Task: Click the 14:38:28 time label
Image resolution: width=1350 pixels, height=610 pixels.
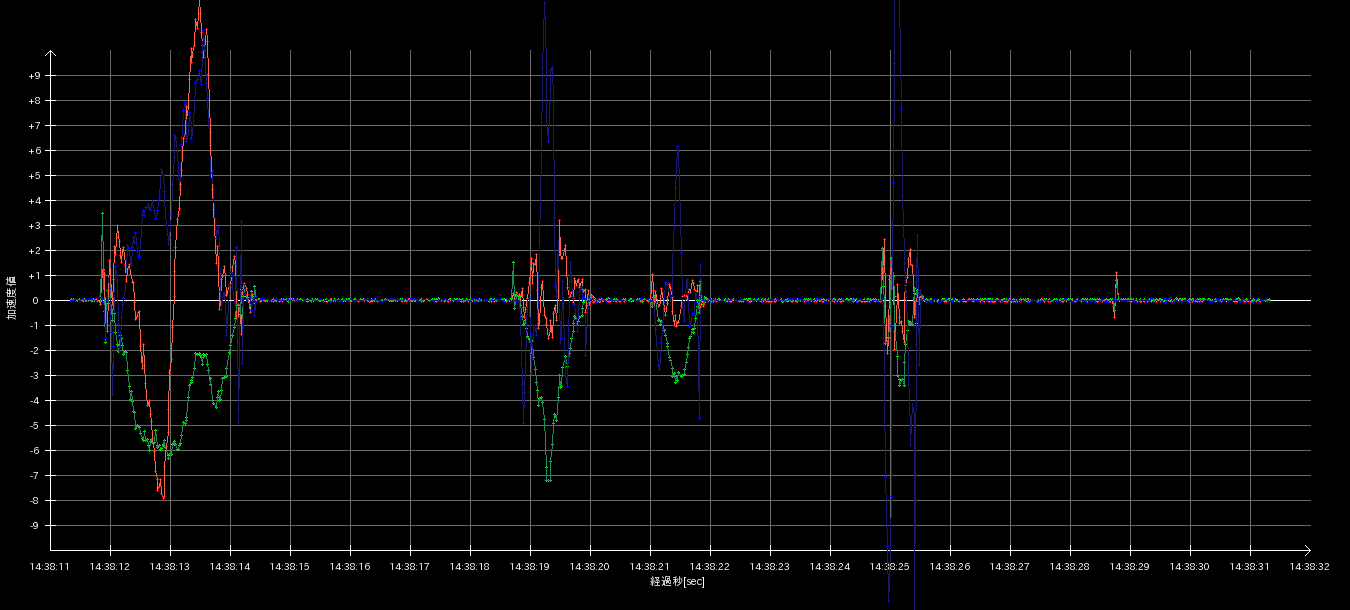Action: pos(1070,567)
